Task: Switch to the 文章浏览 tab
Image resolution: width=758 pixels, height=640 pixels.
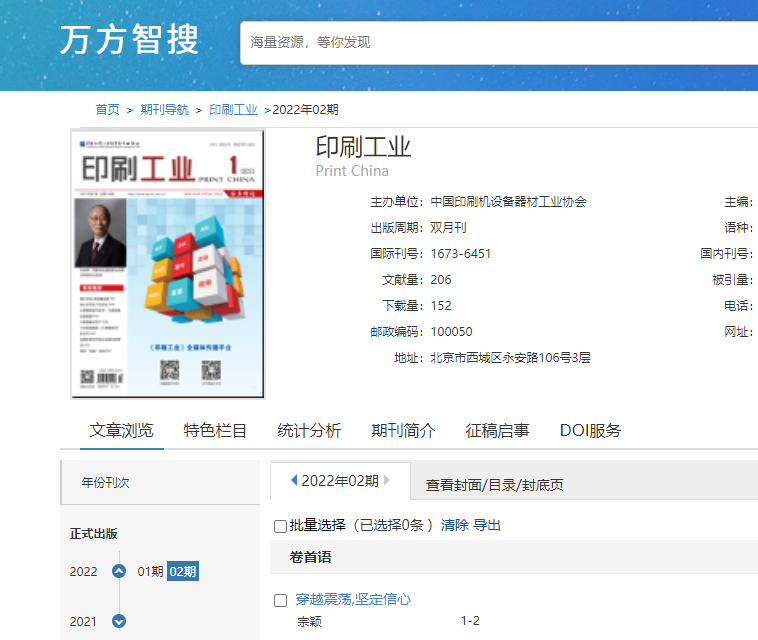Action: (x=121, y=430)
